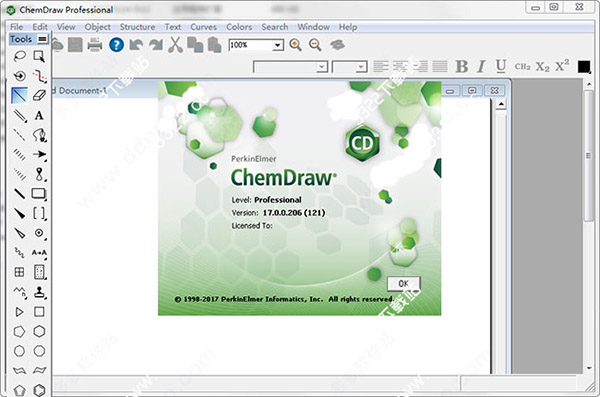Select the Eraser tool
The image size is (600, 397).
coord(39,95)
